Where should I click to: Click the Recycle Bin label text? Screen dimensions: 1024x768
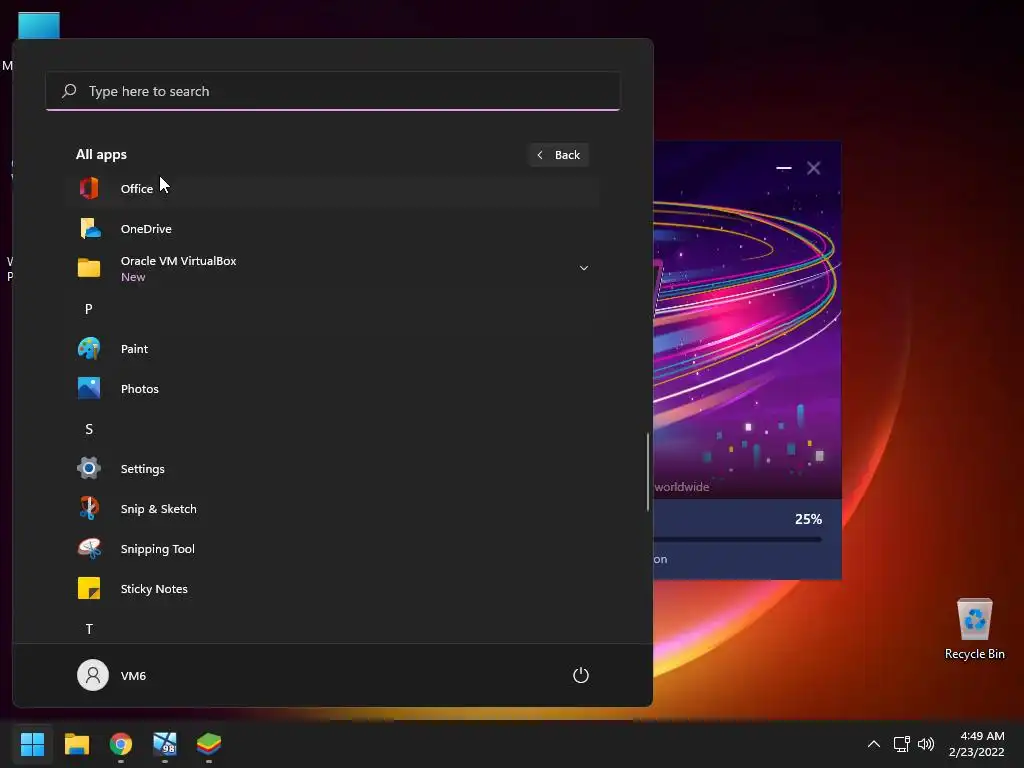click(974, 654)
